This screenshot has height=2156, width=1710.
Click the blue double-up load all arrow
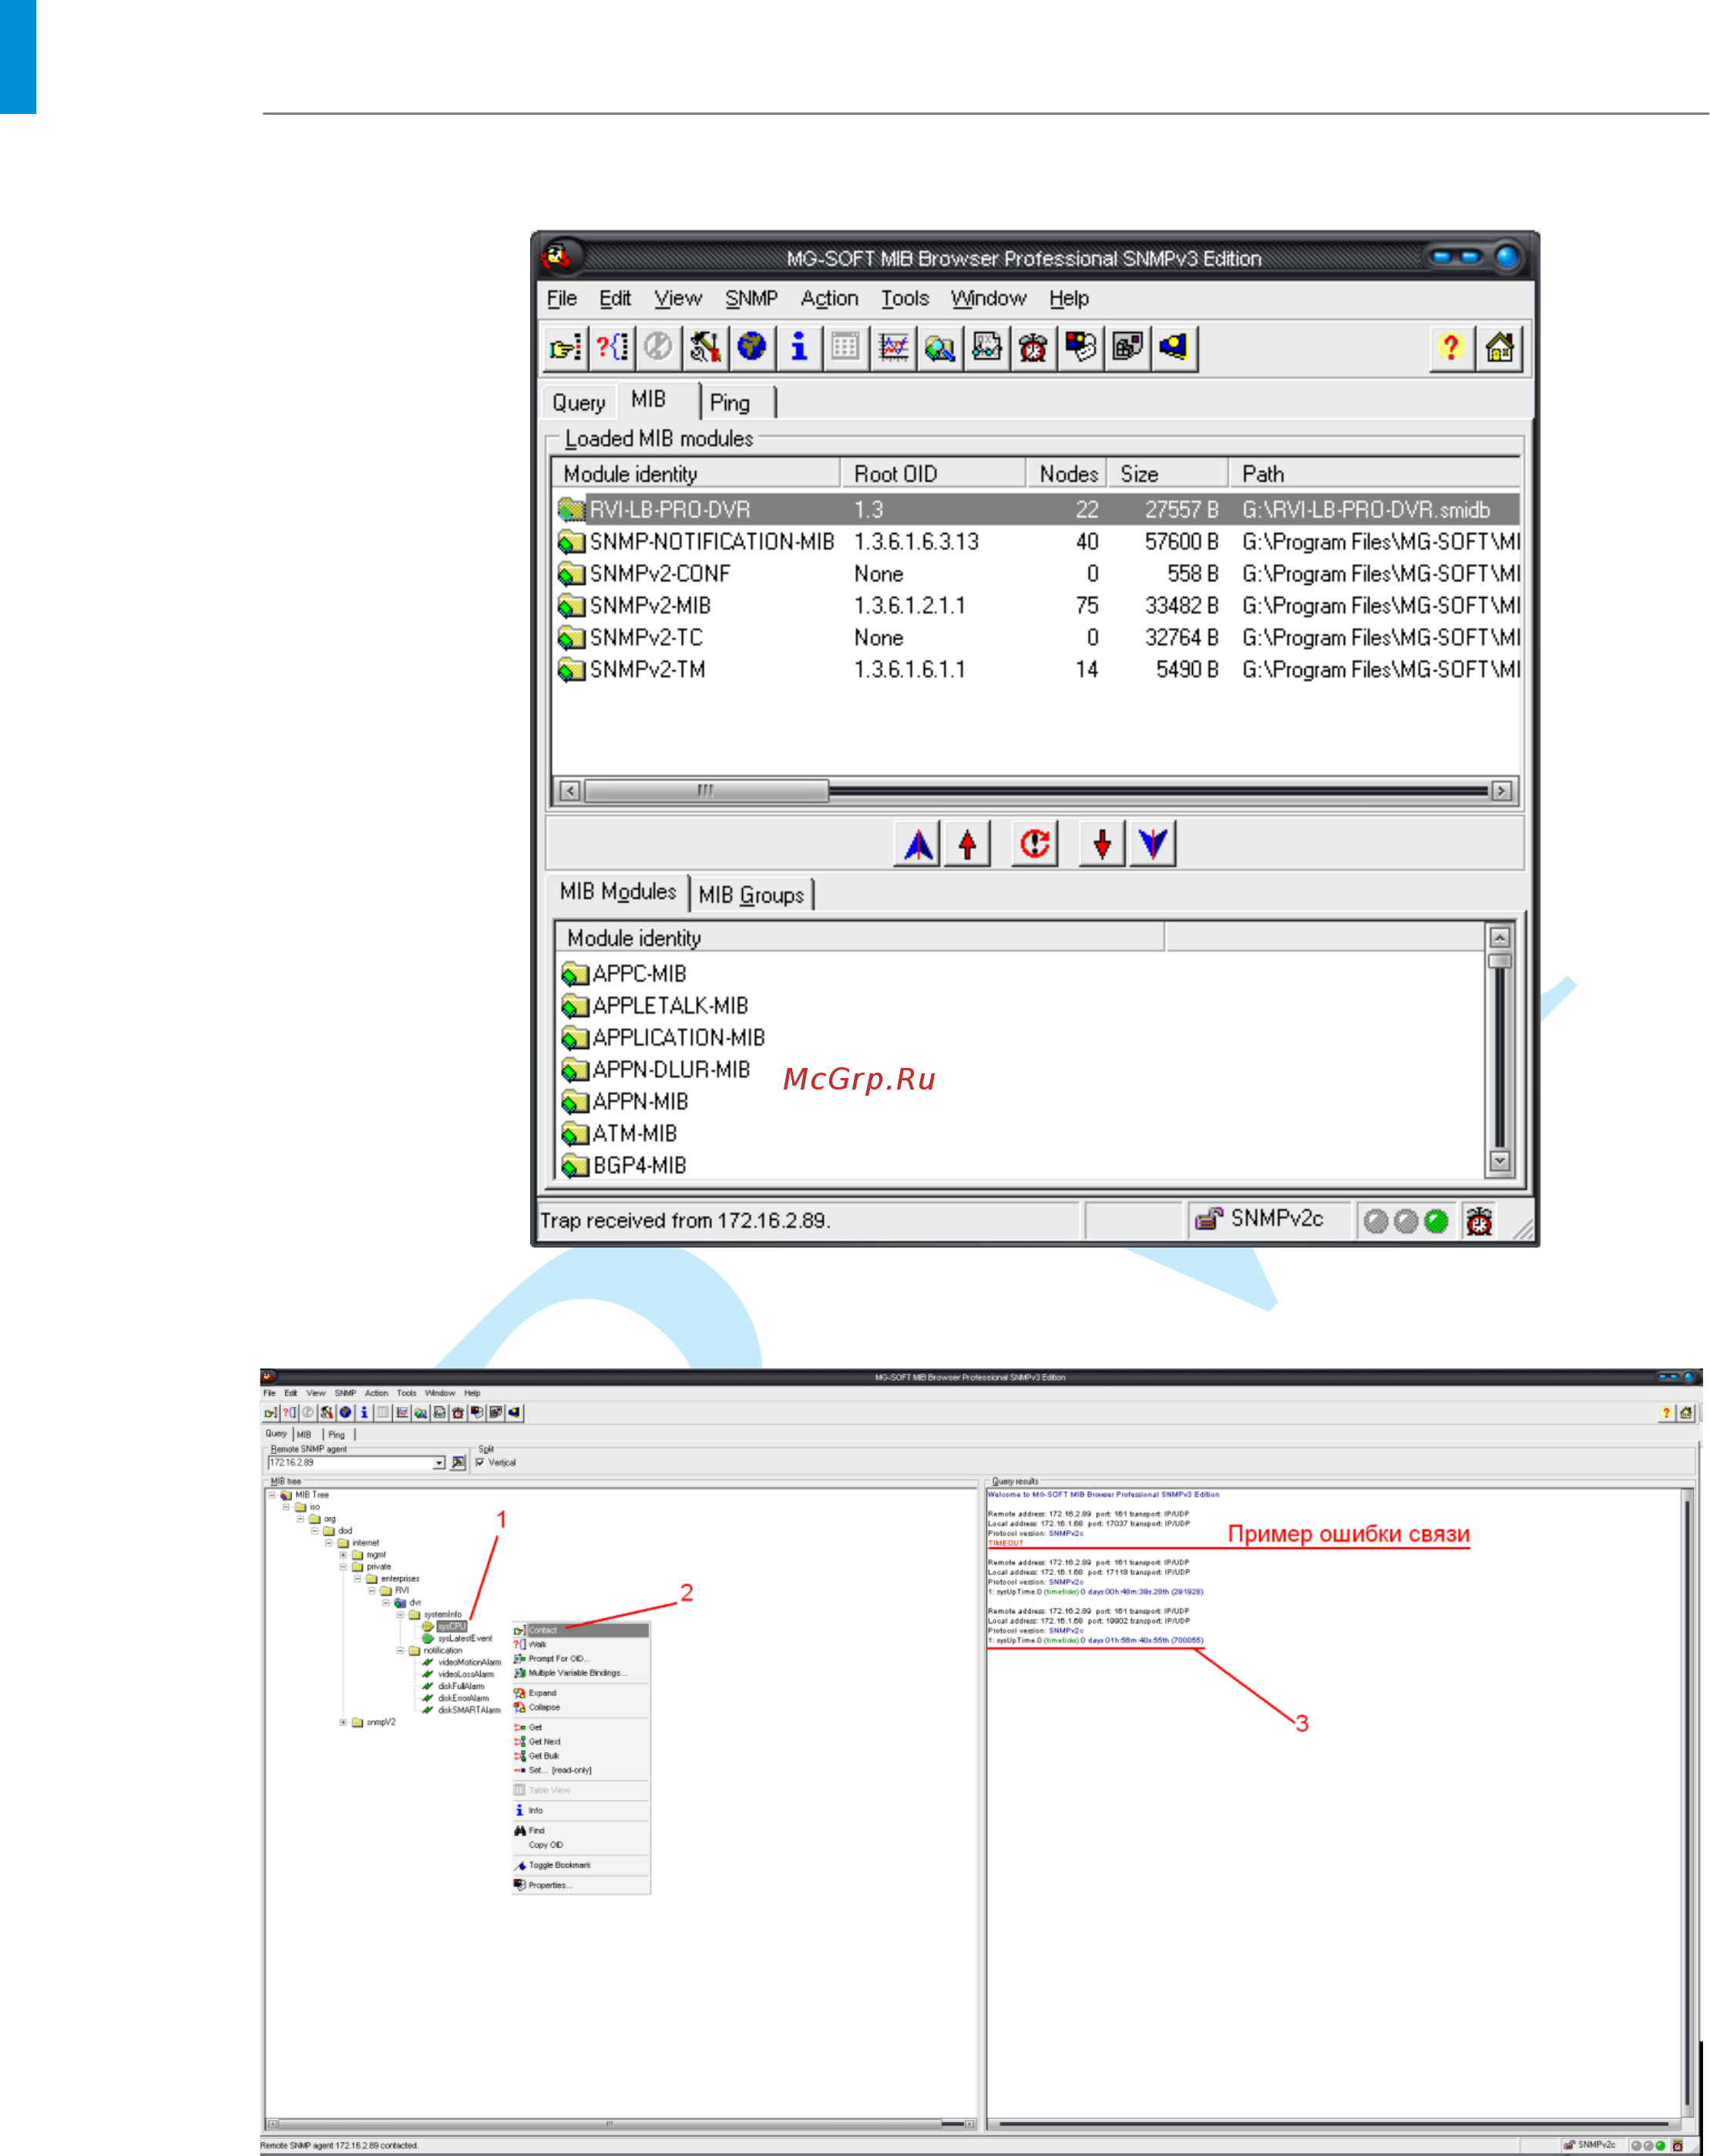click(x=917, y=844)
